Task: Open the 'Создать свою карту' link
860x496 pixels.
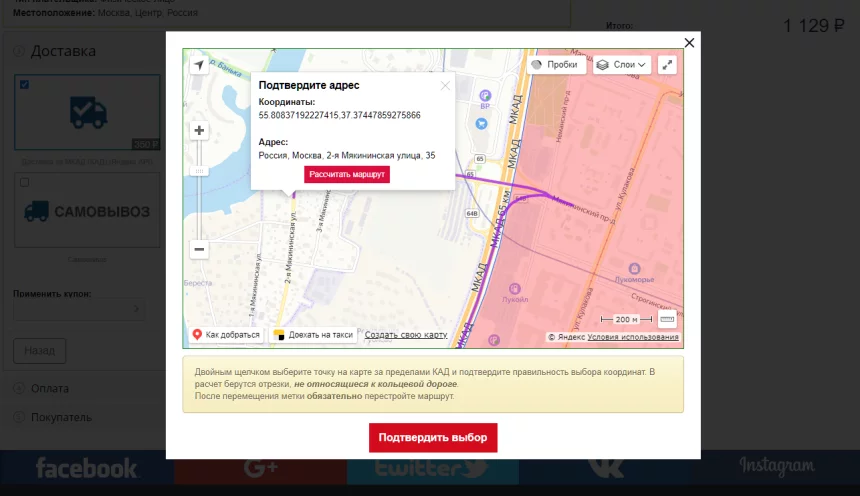Action: pyautogui.click(x=406, y=335)
